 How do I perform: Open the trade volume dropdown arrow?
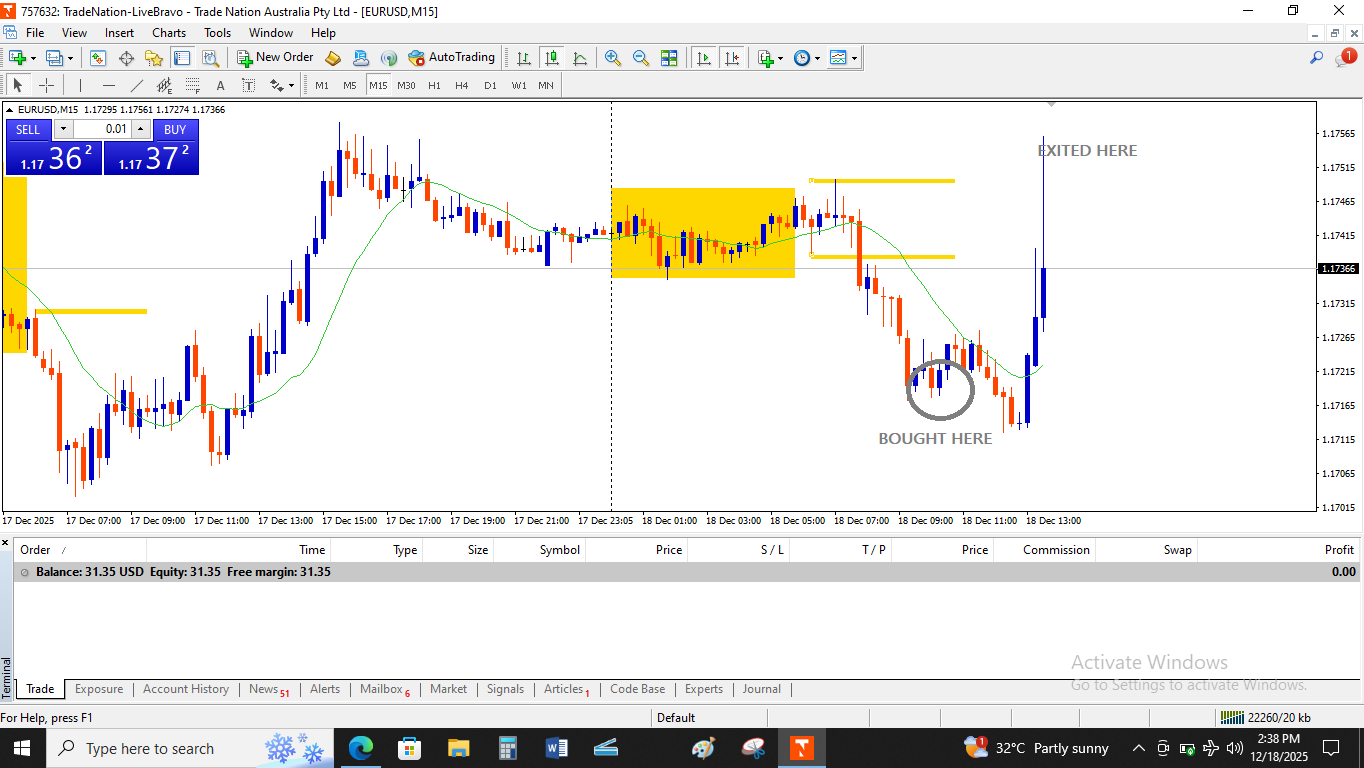point(63,129)
